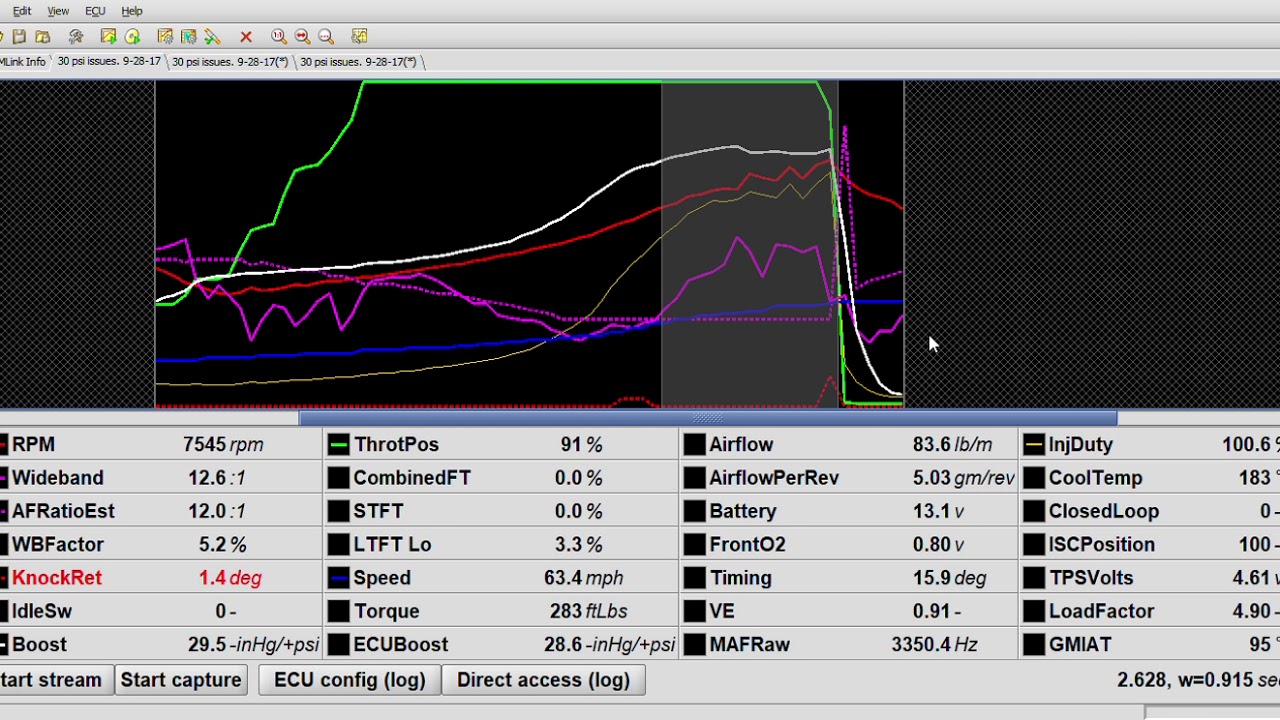The height and width of the screenshot is (720, 1280).
Task: Select the WBFactor label
Action: point(58,545)
